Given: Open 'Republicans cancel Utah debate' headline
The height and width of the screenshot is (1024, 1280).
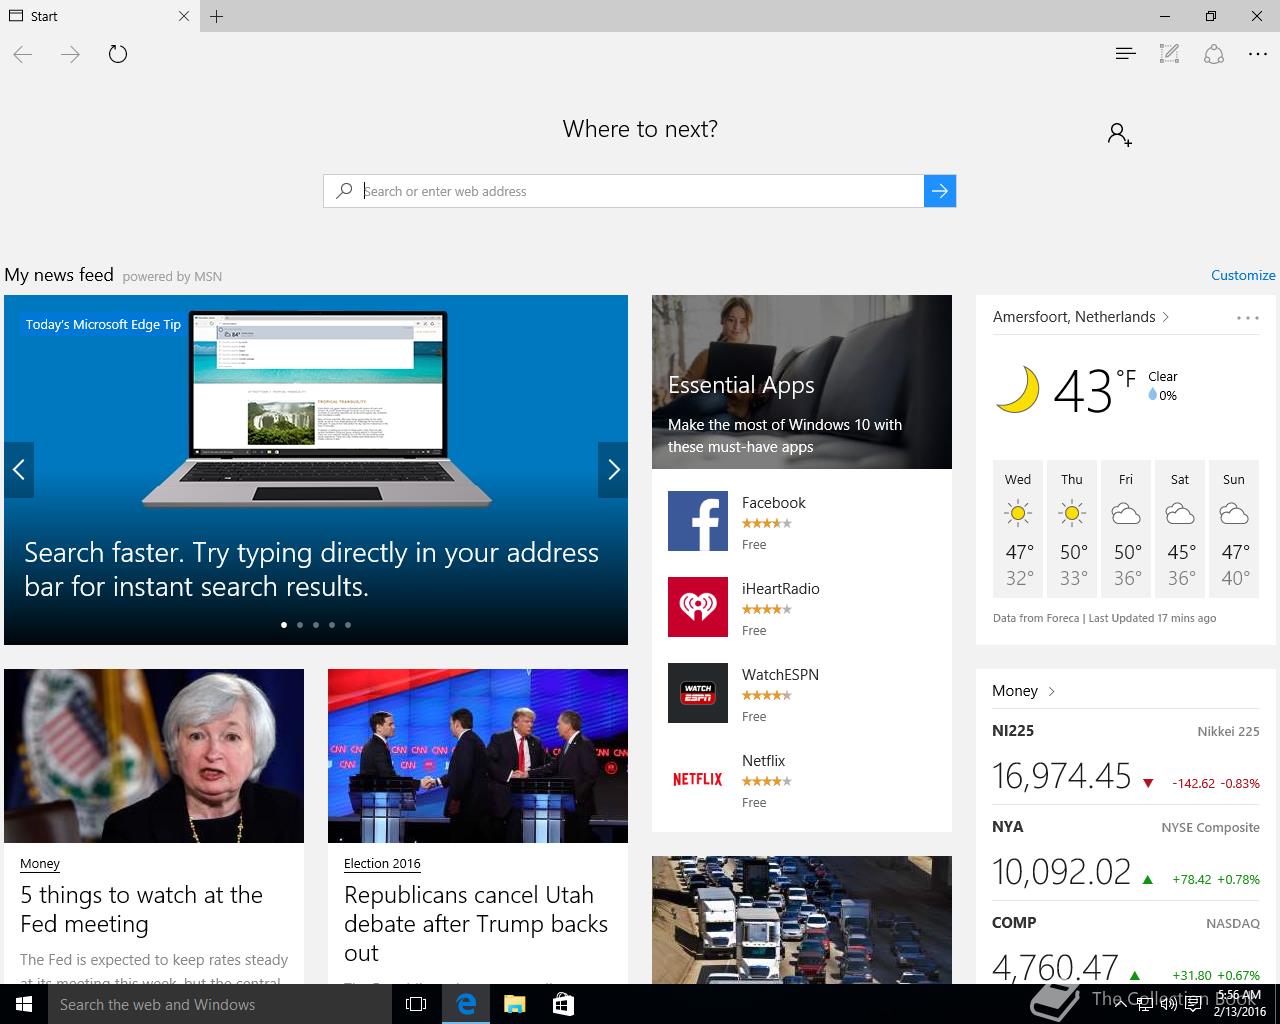Looking at the screenshot, I should click(476, 923).
